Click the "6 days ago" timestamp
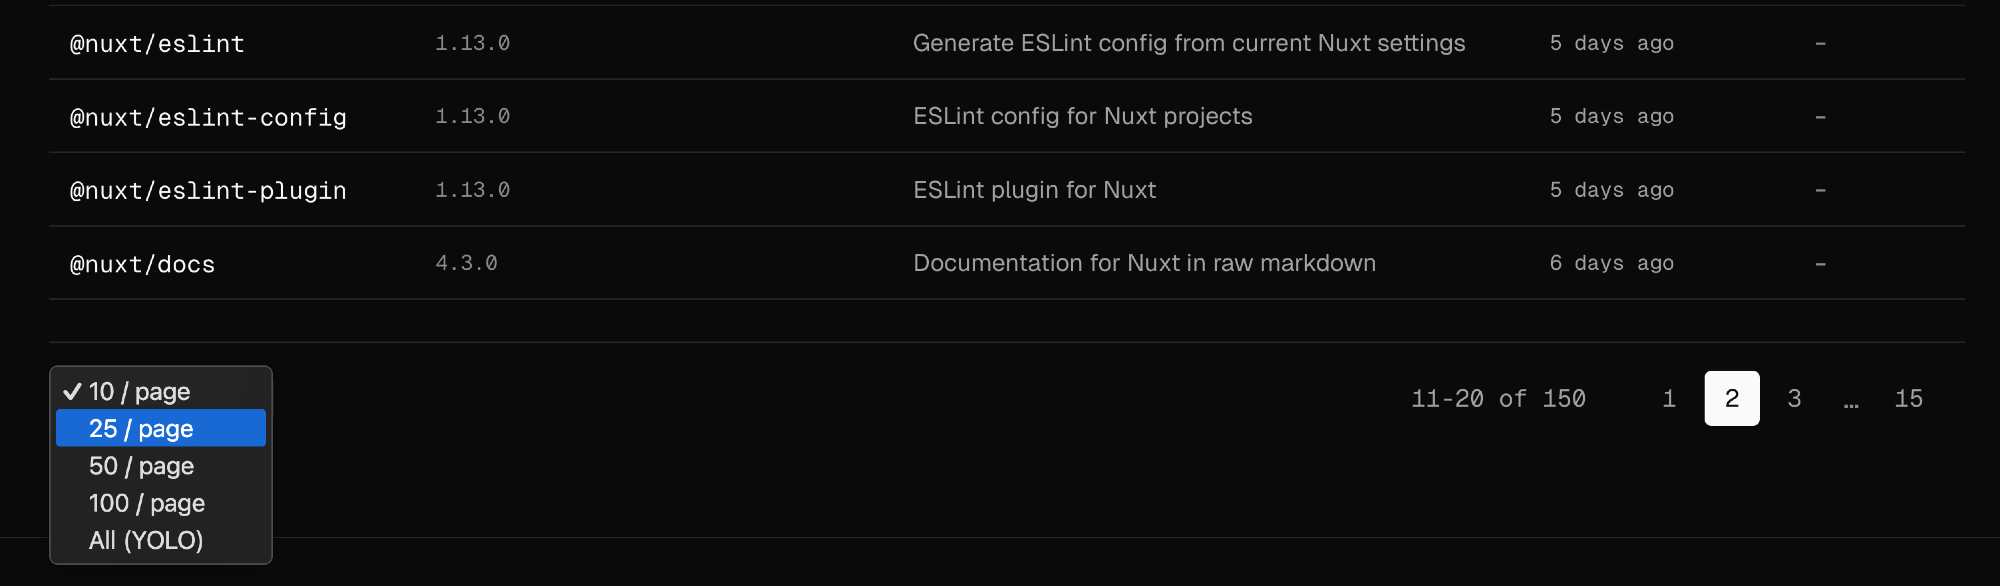Image resolution: width=2000 pixels, height=586 pixels. (x=1611, y=264)
